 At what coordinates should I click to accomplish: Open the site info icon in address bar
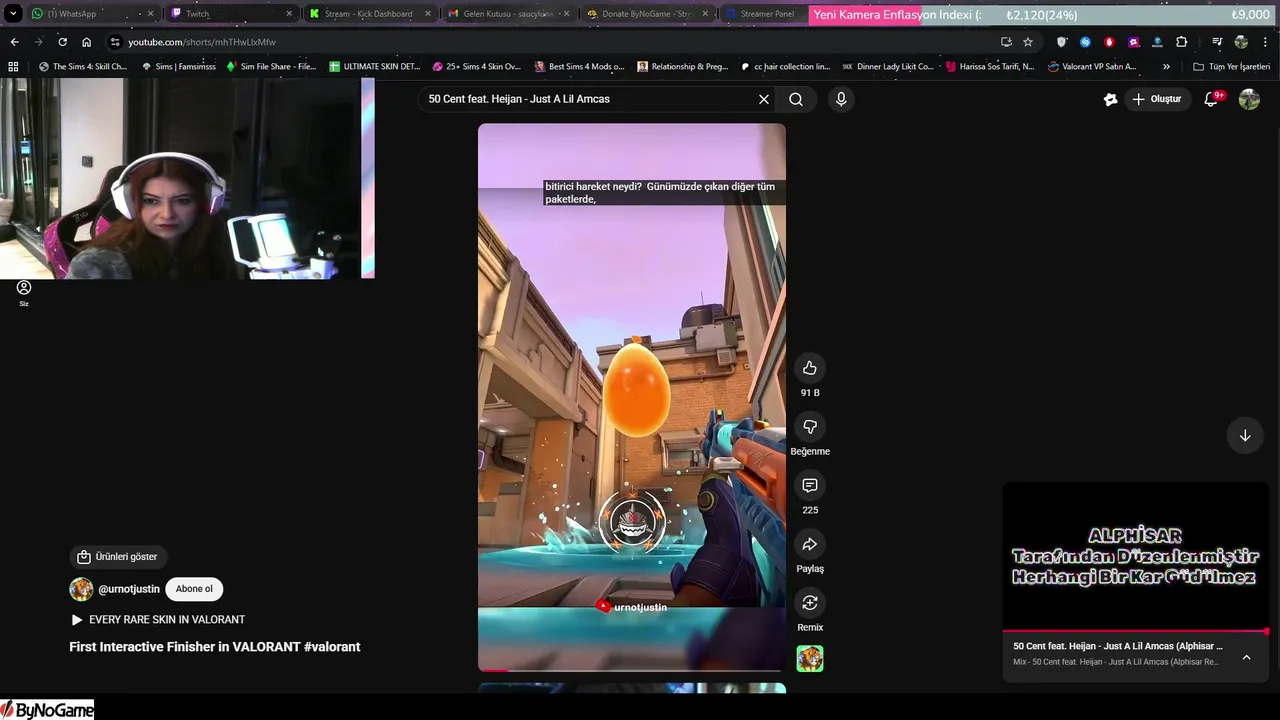pos(115,42)
